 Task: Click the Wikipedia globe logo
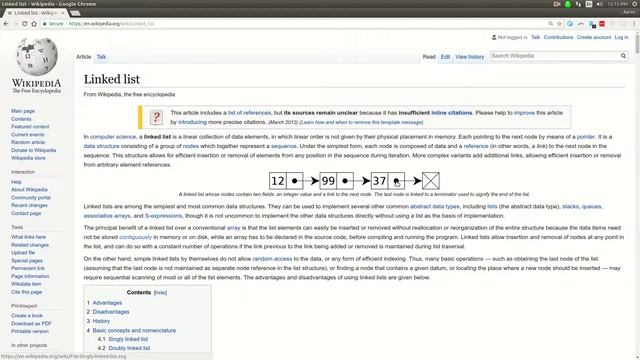pos(37,57)
